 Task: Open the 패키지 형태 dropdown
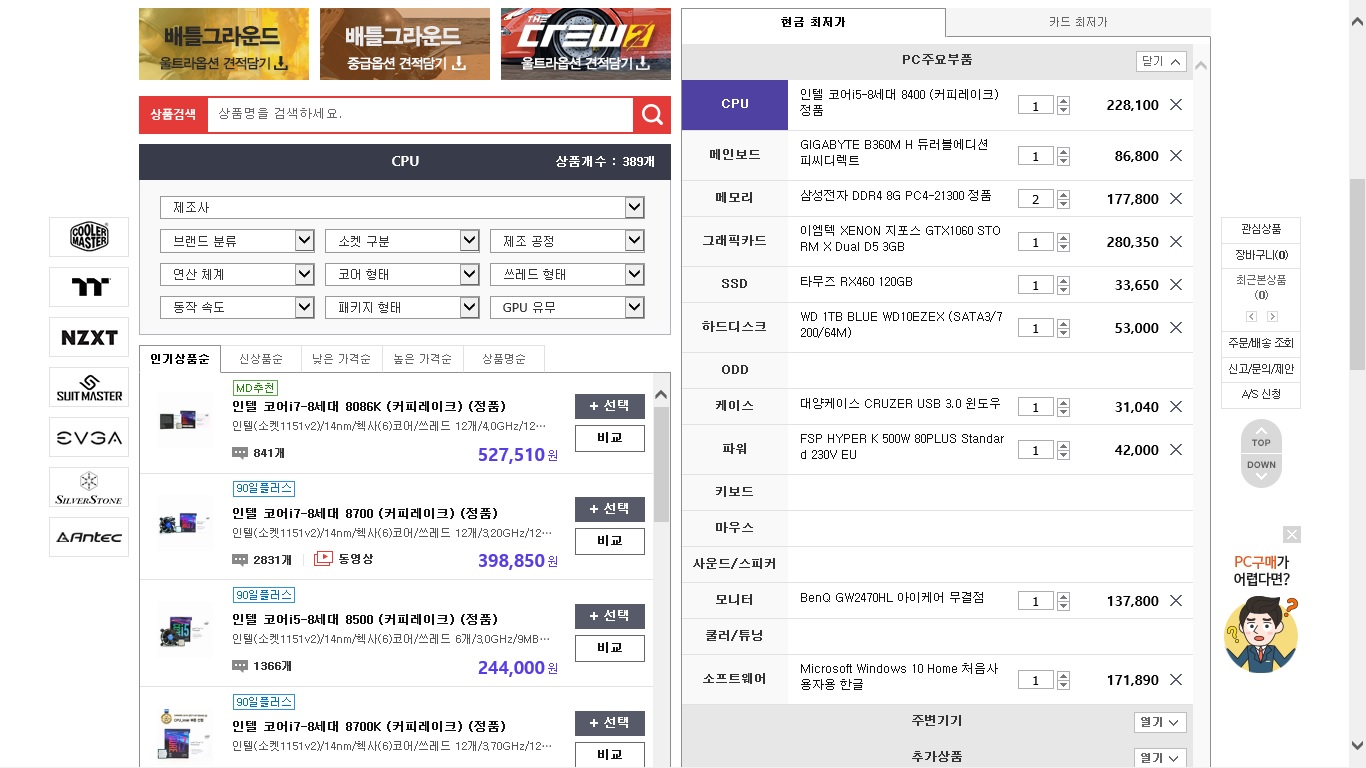point(402,307)
